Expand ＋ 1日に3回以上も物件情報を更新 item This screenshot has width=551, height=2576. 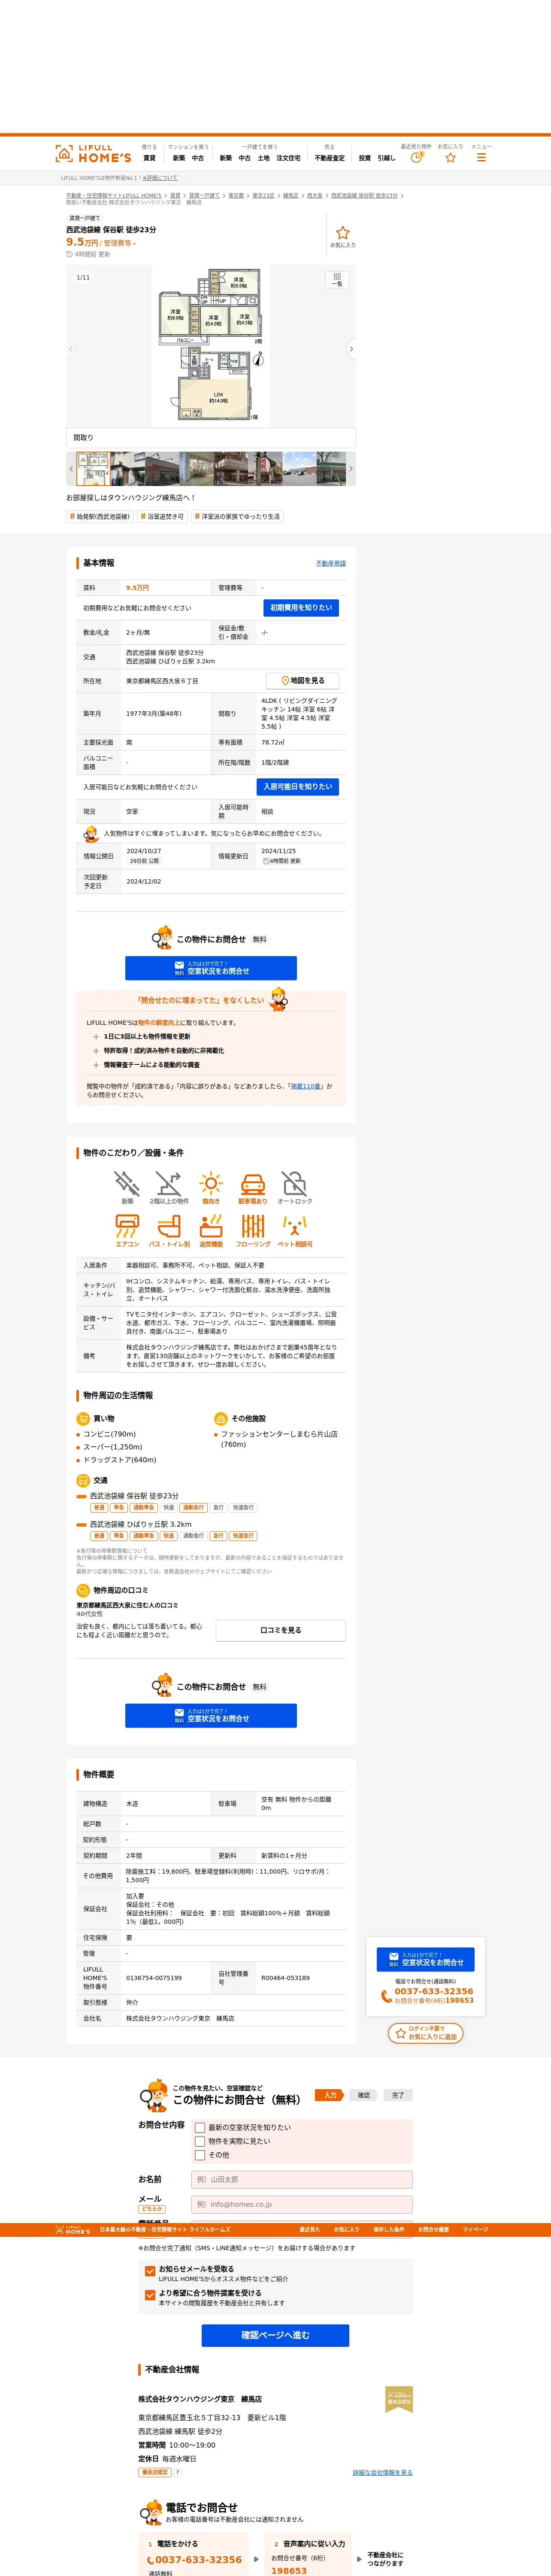point(142,1036)
